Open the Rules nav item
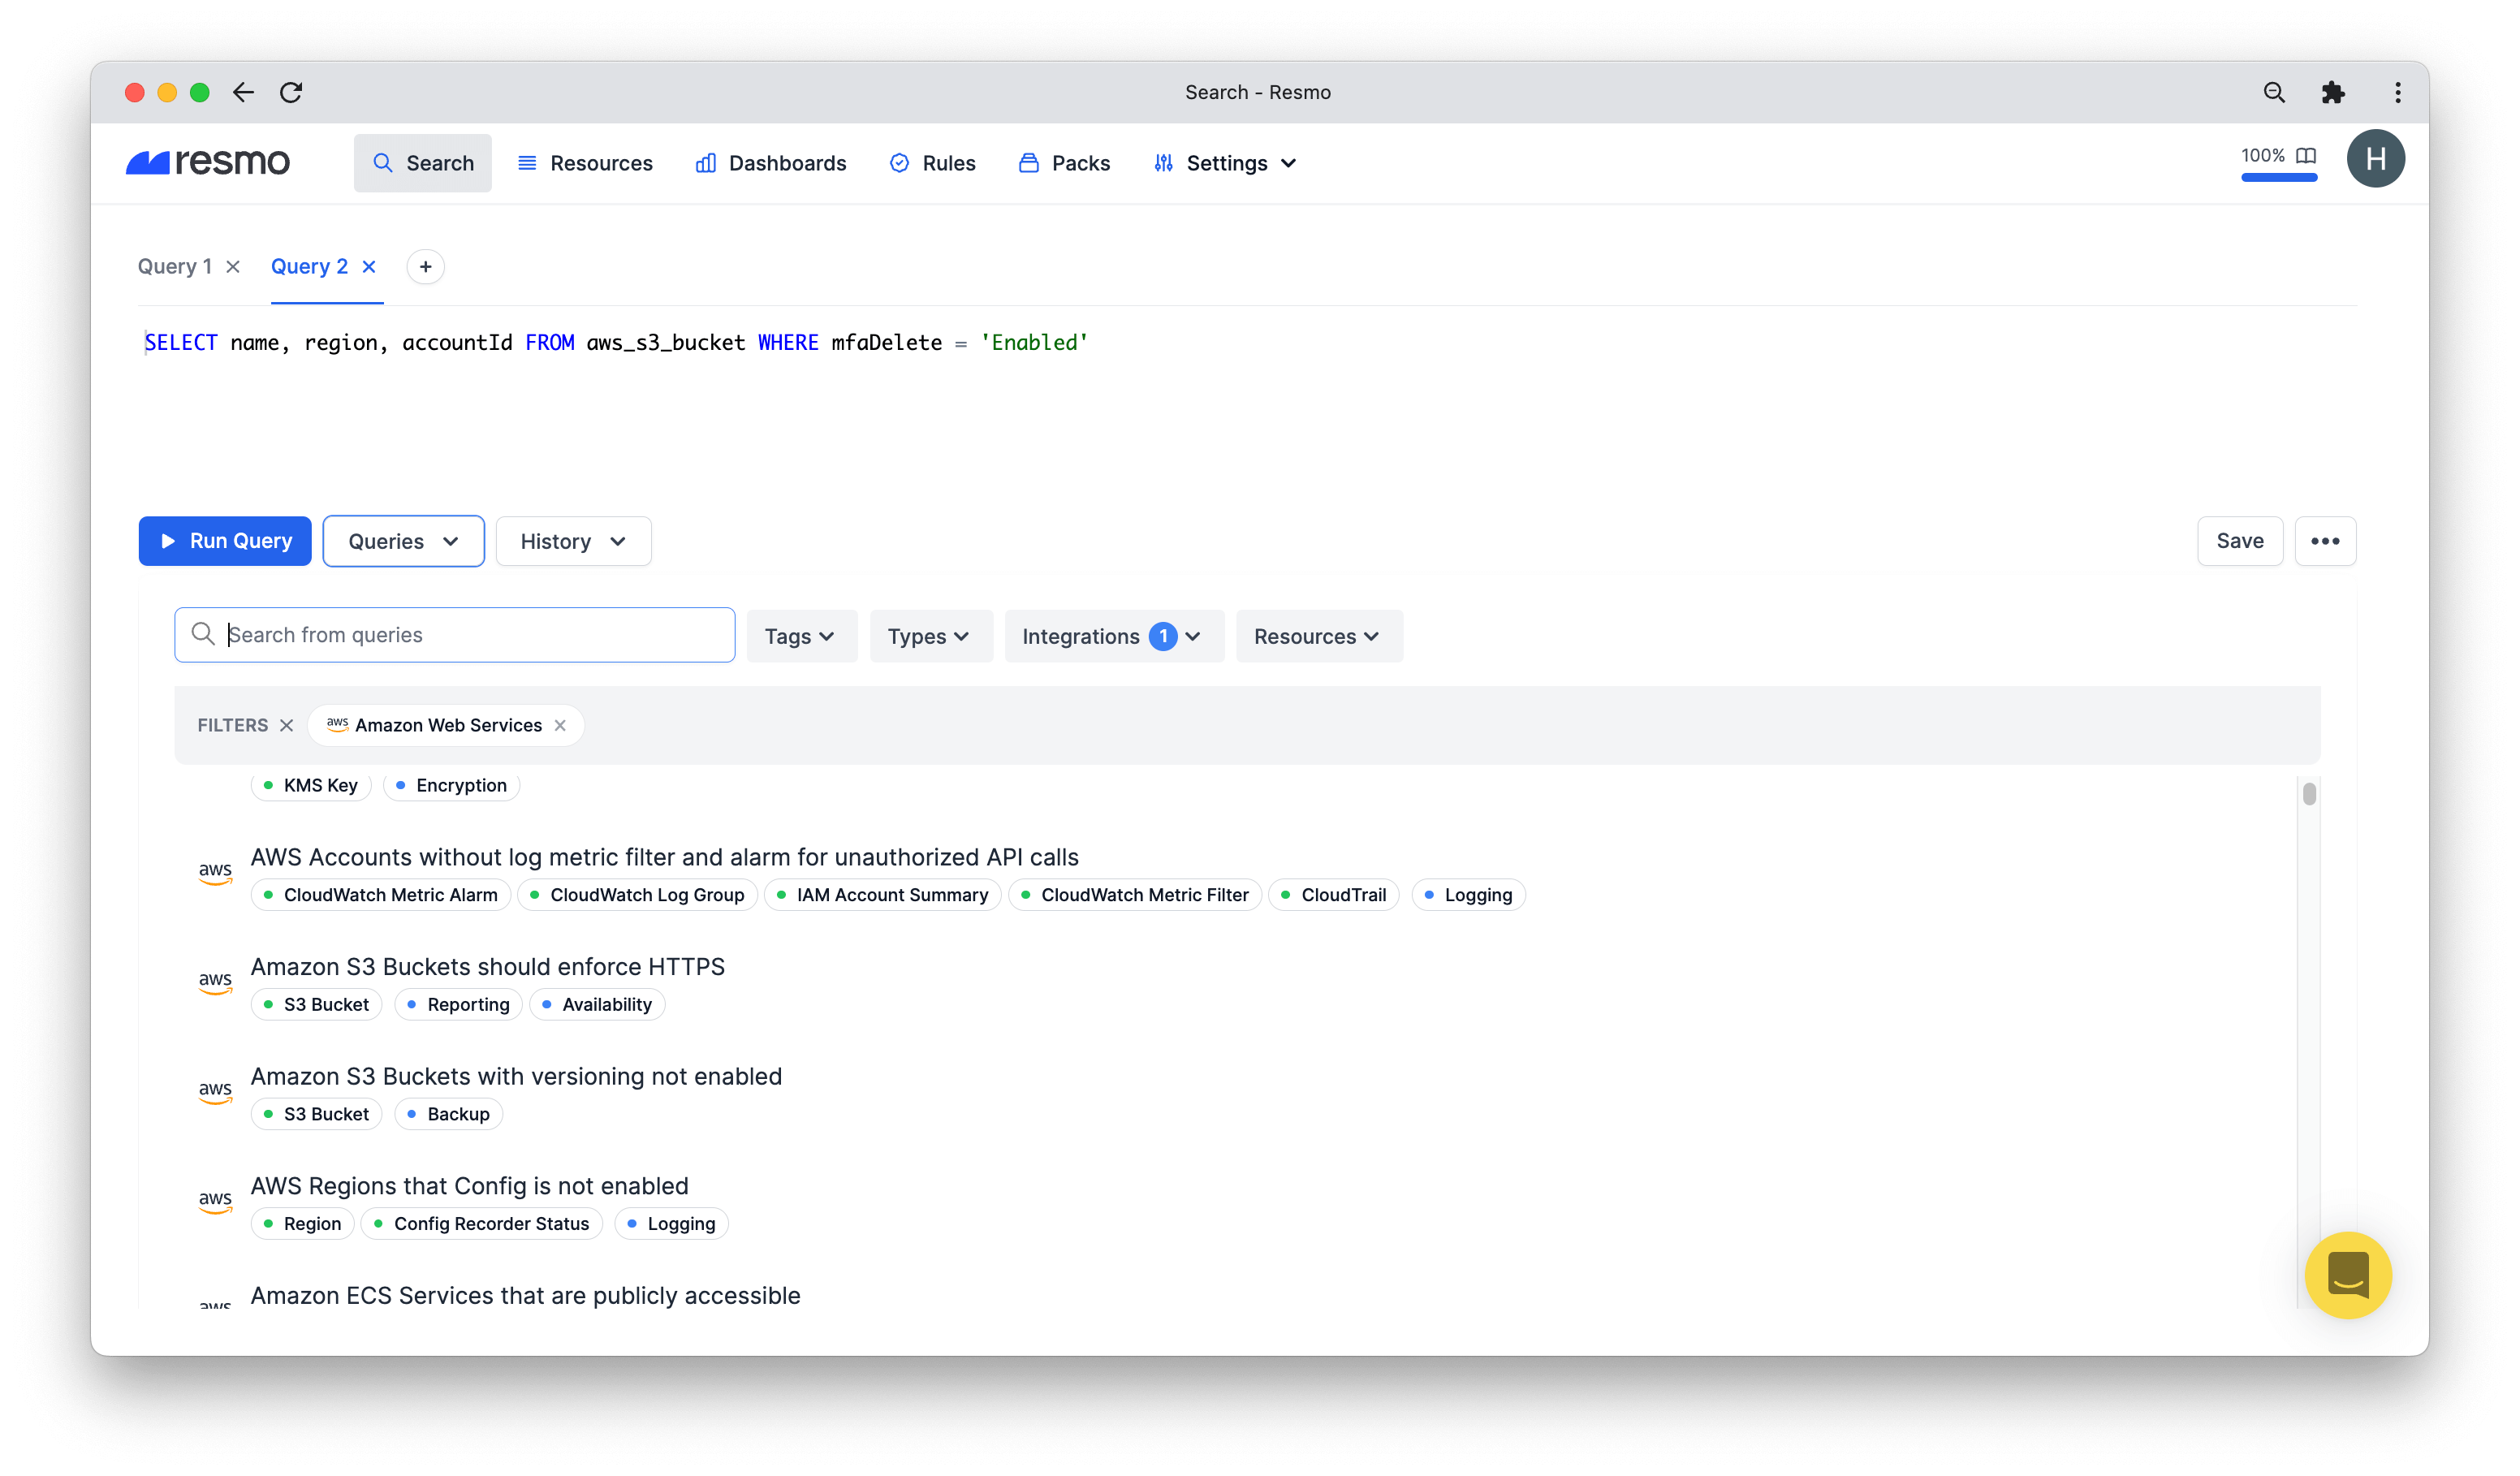 pos(932,163)
